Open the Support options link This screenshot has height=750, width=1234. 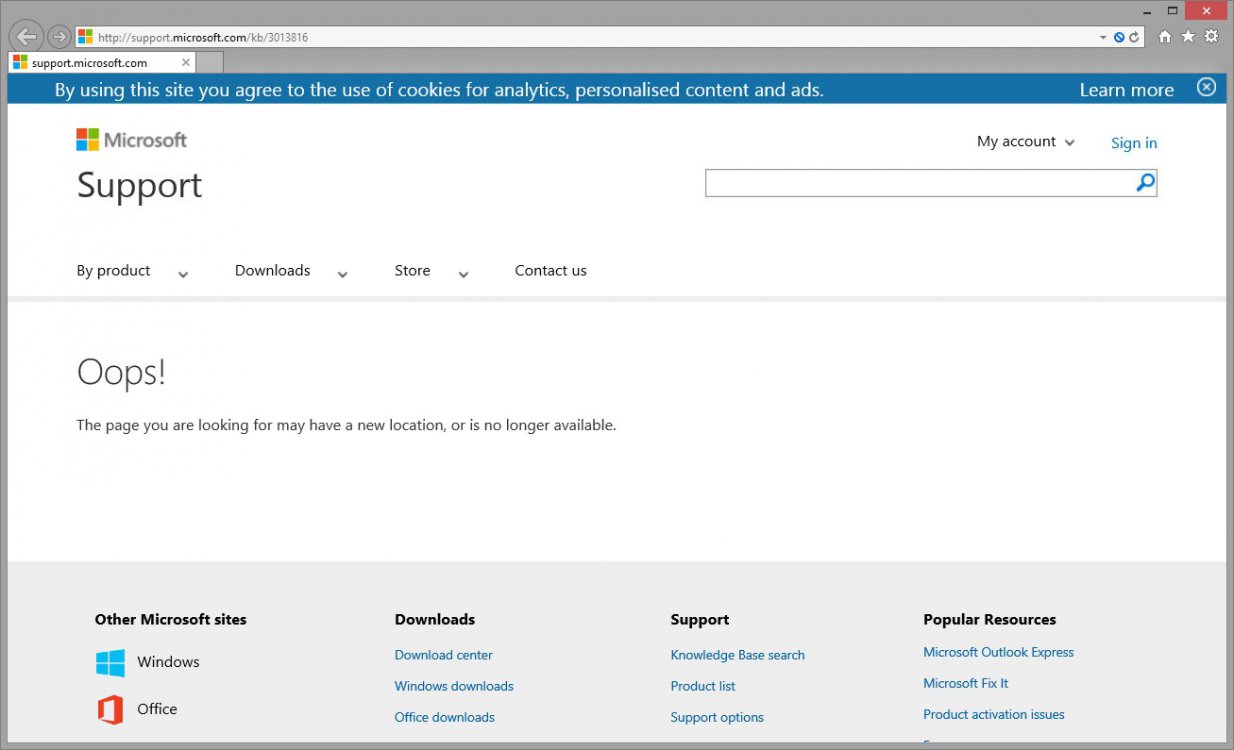coord(717,717)
